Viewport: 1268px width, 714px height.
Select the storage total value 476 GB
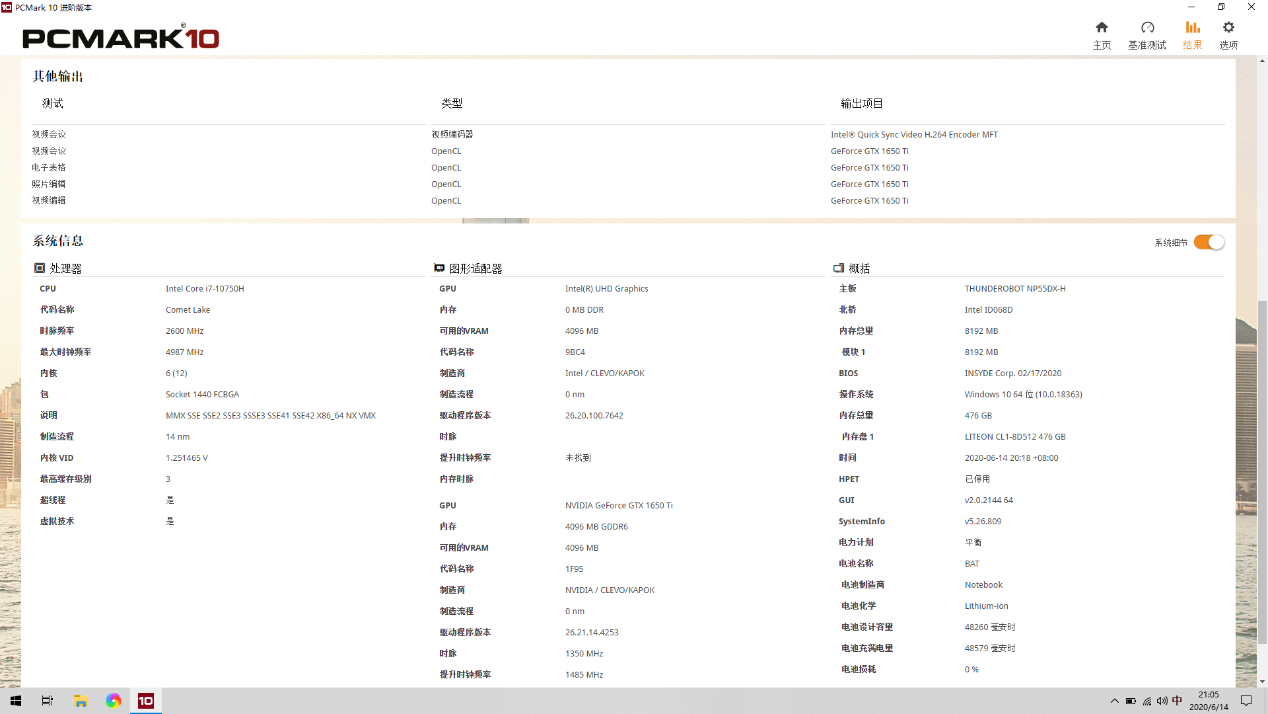pos(978,415)
